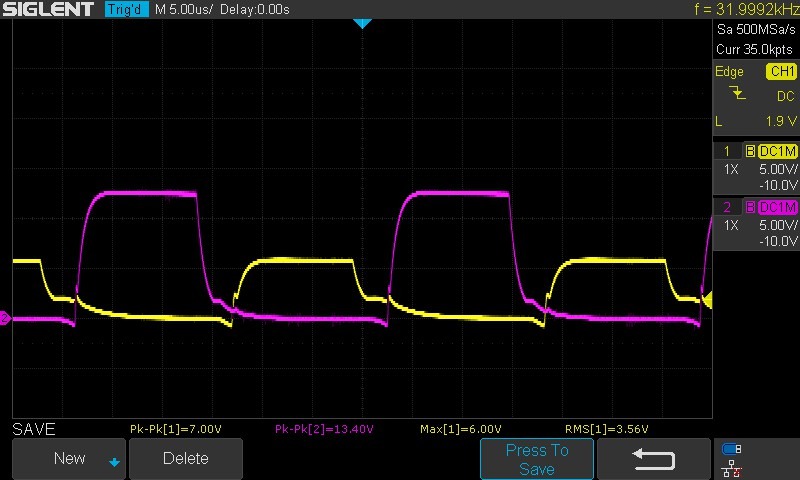Click the USB drive status icon
The height and width of the screenshot is (480, 800).
(x=732, y=449)
